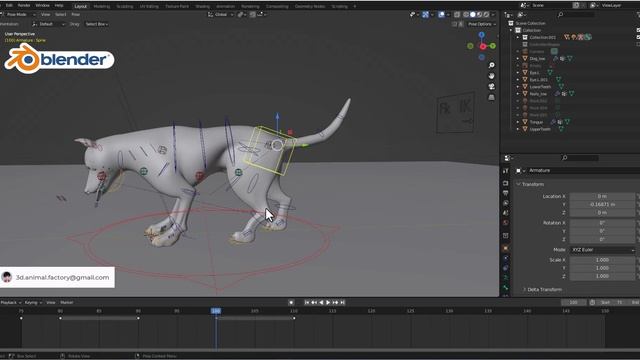Click the Scale X value field

[602, 260]
